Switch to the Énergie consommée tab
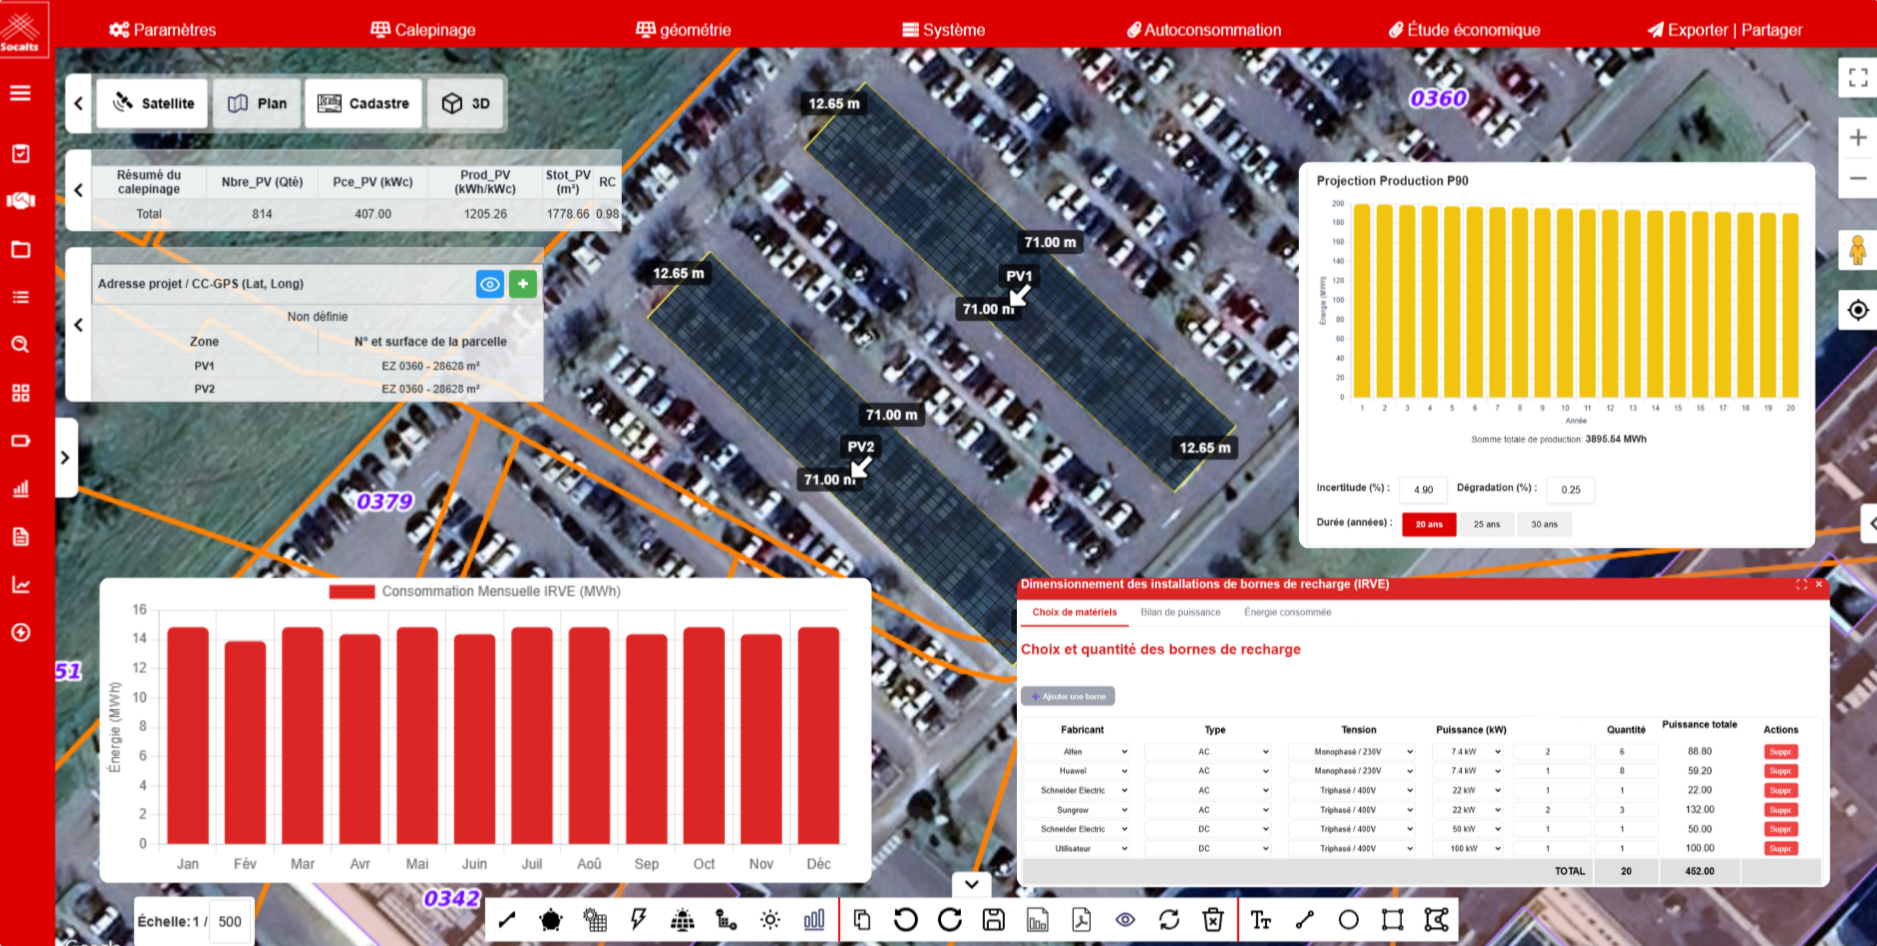1877x946 pixels. point(1288,612)
